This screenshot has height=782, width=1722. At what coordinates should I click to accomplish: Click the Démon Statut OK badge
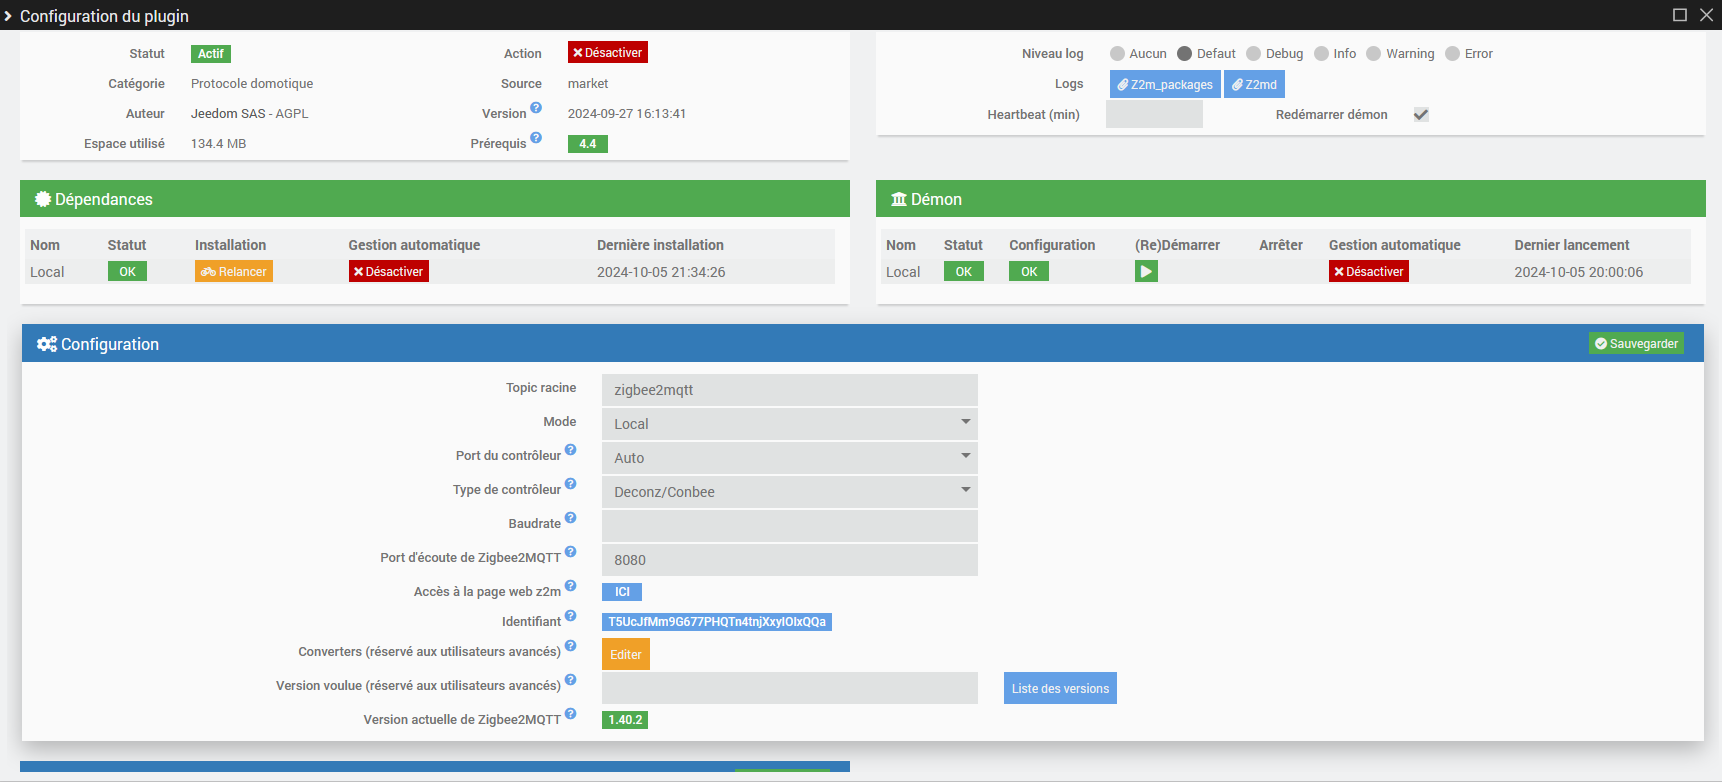point(964,271)
